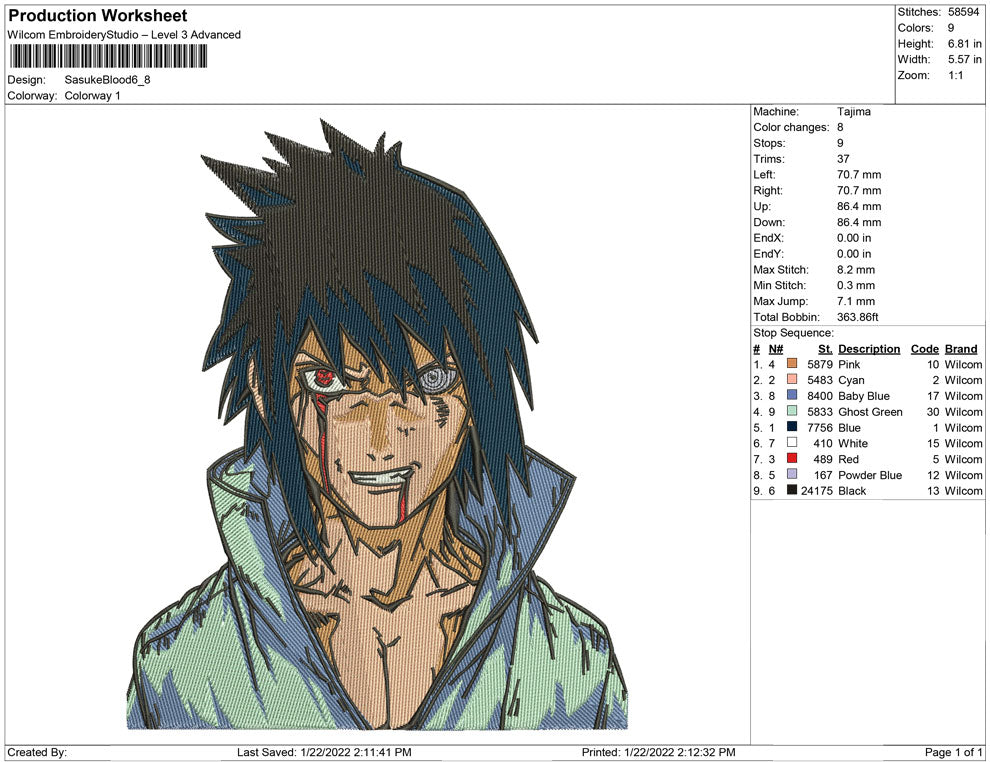Select the design name 'SasukeBlood6_8'
Screen dimensions: 990x762
click(x=107, y=80)
